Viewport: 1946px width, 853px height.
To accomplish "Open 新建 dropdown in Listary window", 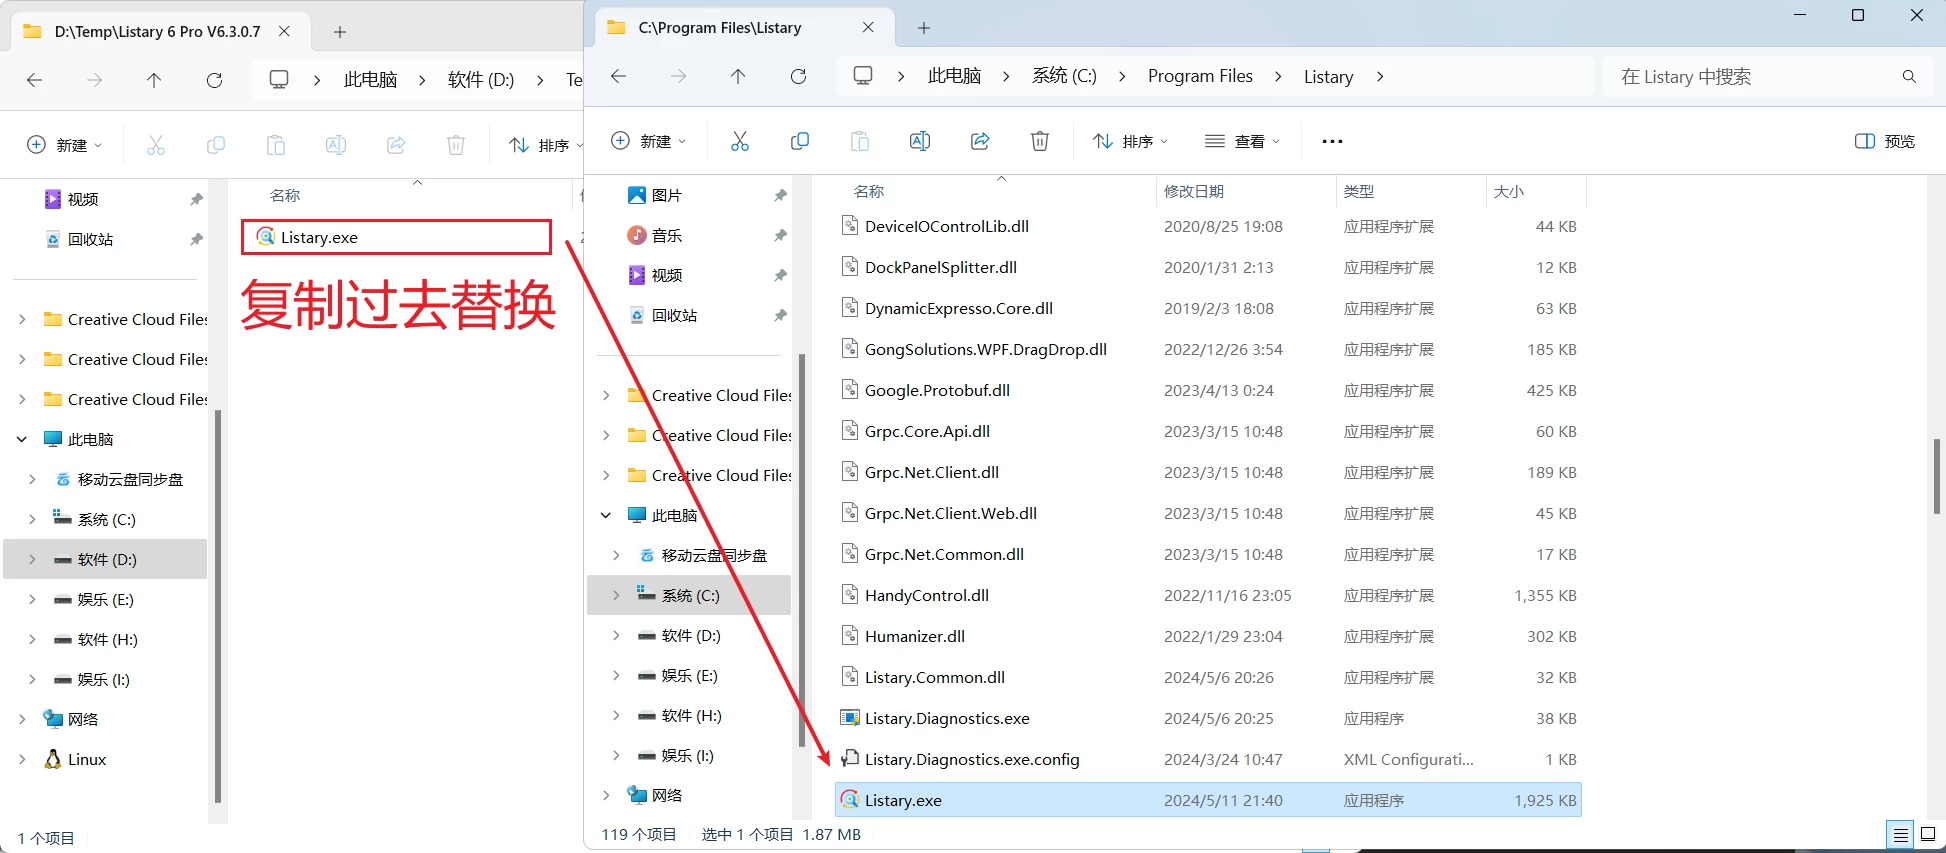I will [649, 141].
